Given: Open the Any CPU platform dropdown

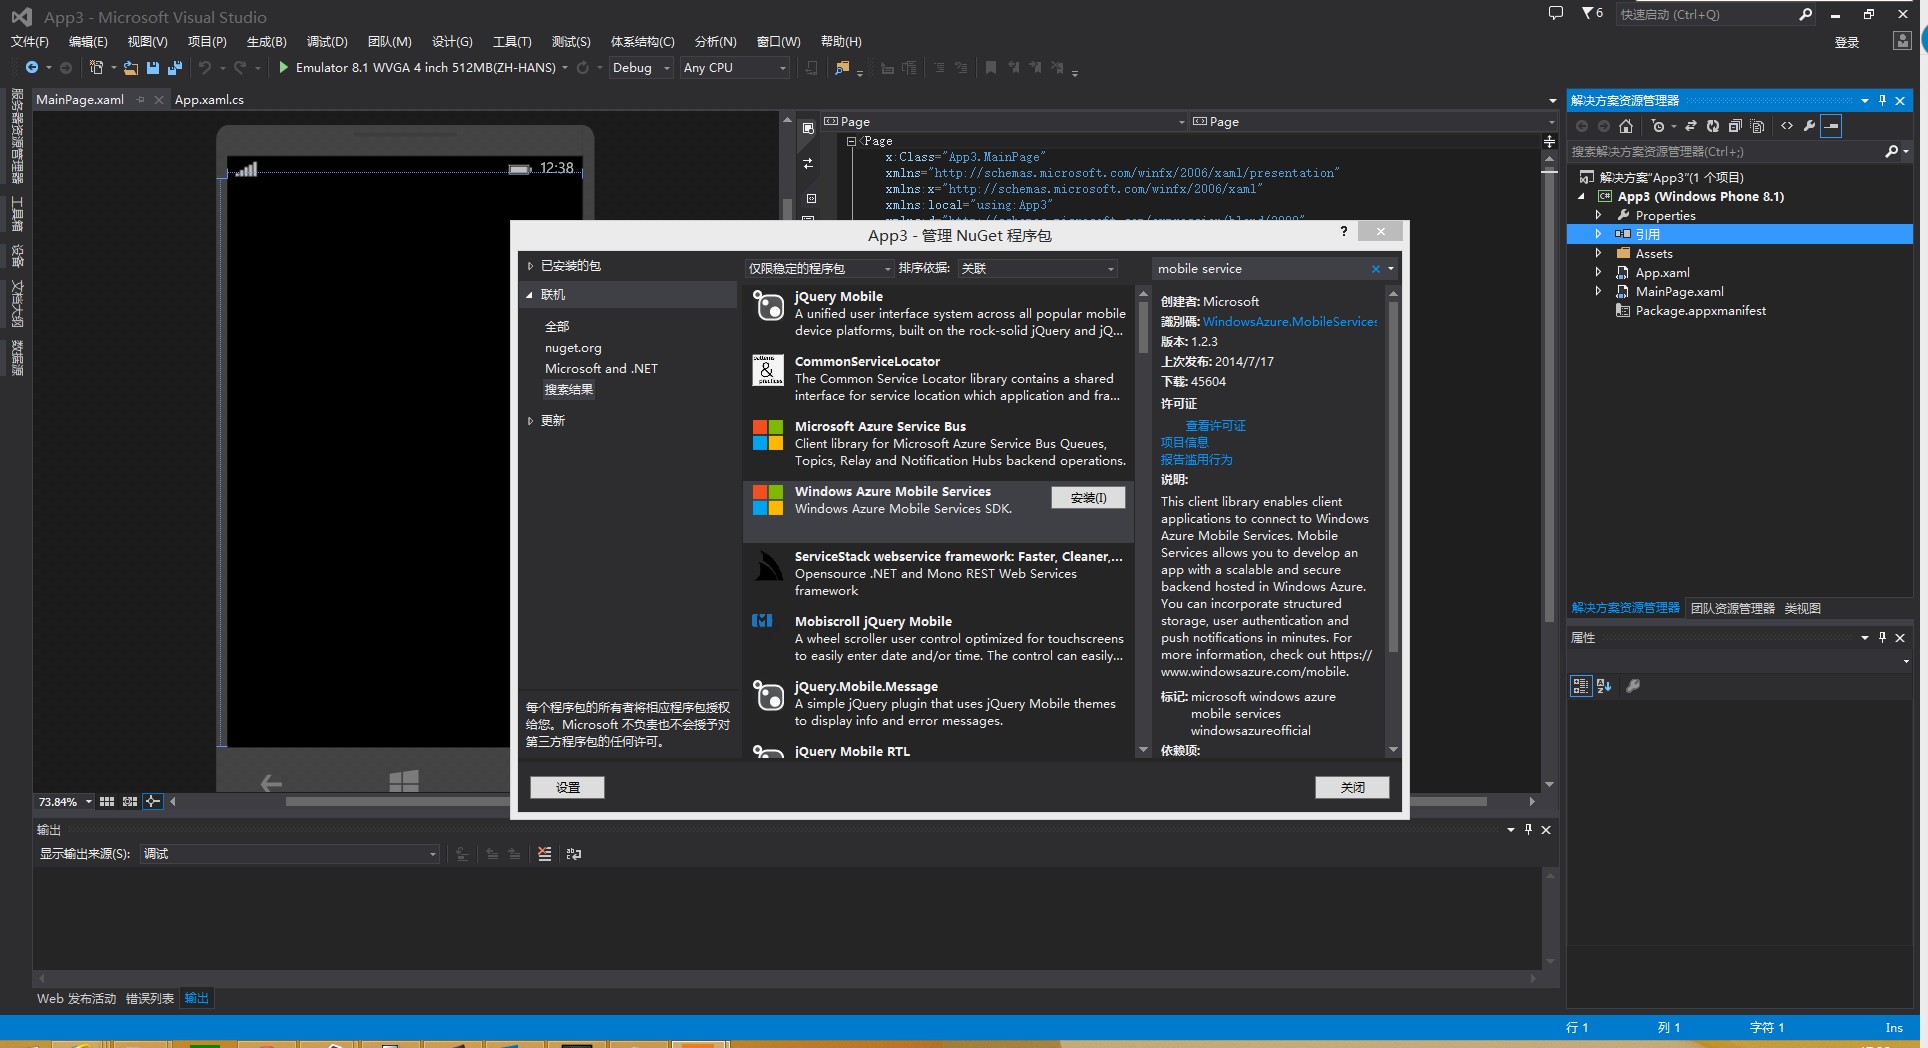Looking at the screenshot, I should point(735,68).
